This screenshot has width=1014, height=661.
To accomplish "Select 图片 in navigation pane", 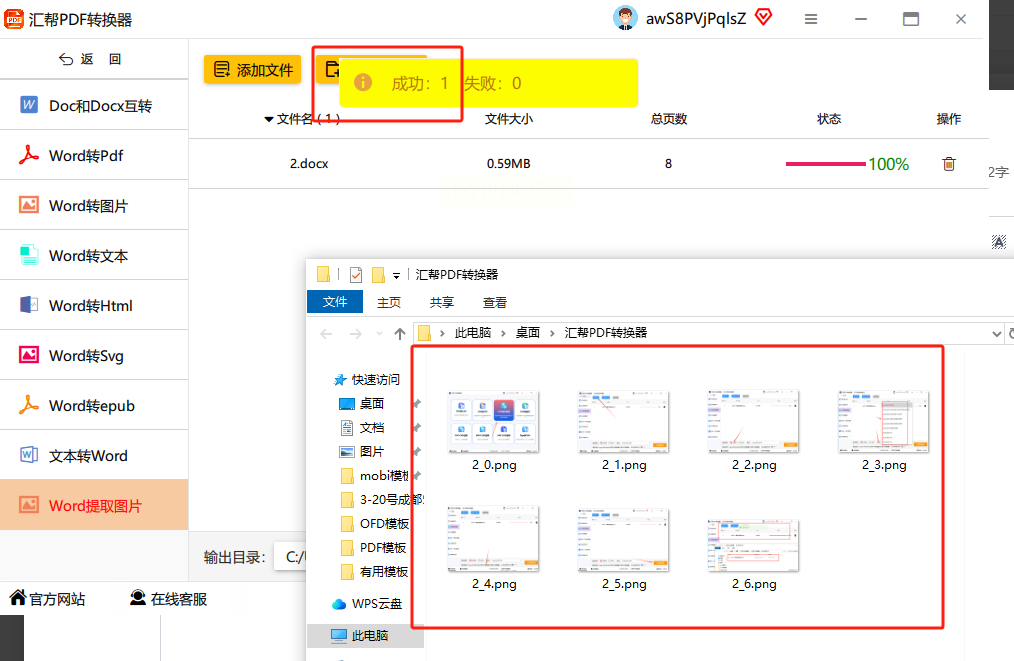I will click(362, 451).
